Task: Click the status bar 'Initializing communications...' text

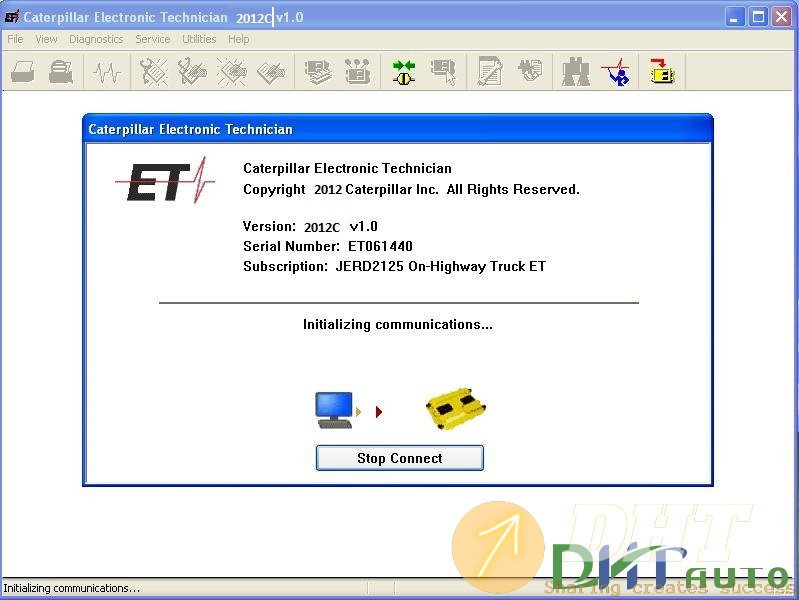Action: point(71,588)
